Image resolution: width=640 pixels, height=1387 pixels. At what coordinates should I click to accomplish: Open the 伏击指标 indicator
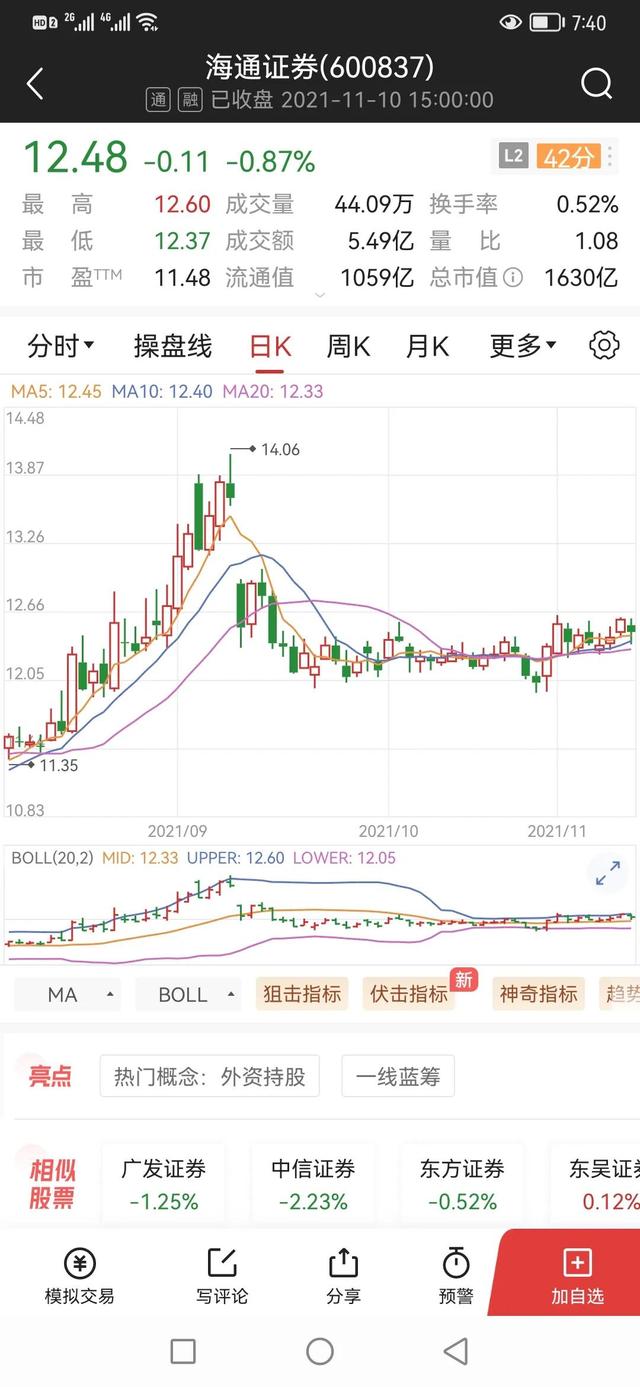click(409, 994)
